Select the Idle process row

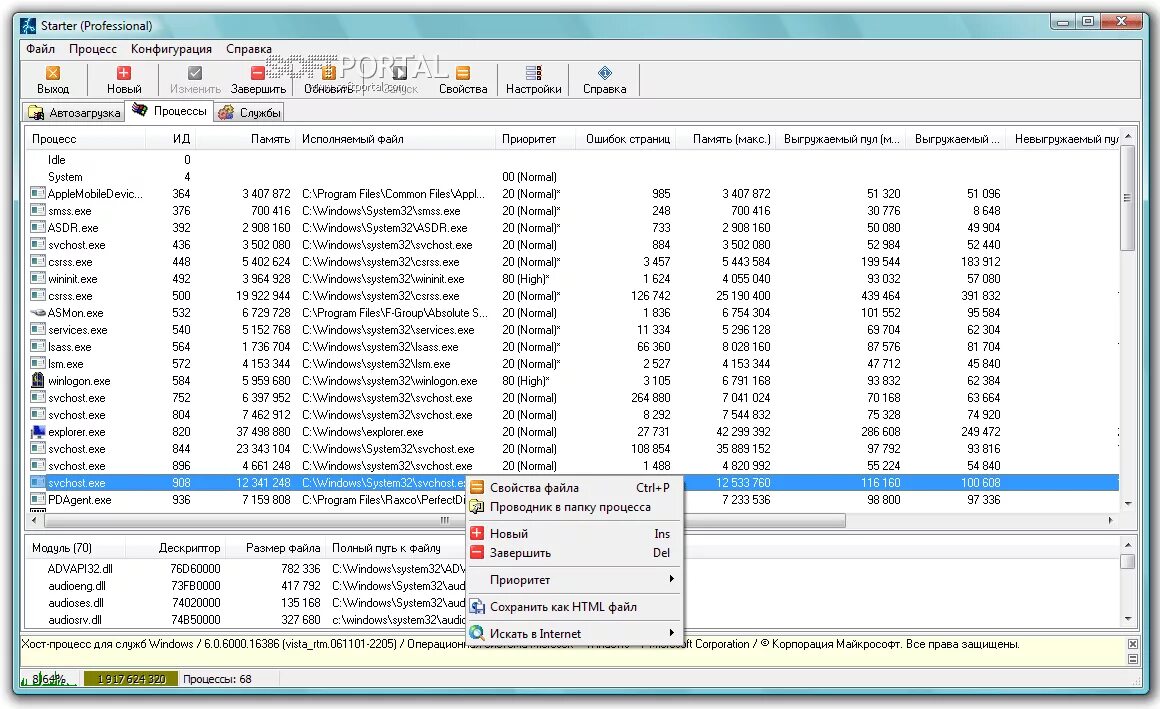[573, 160]
